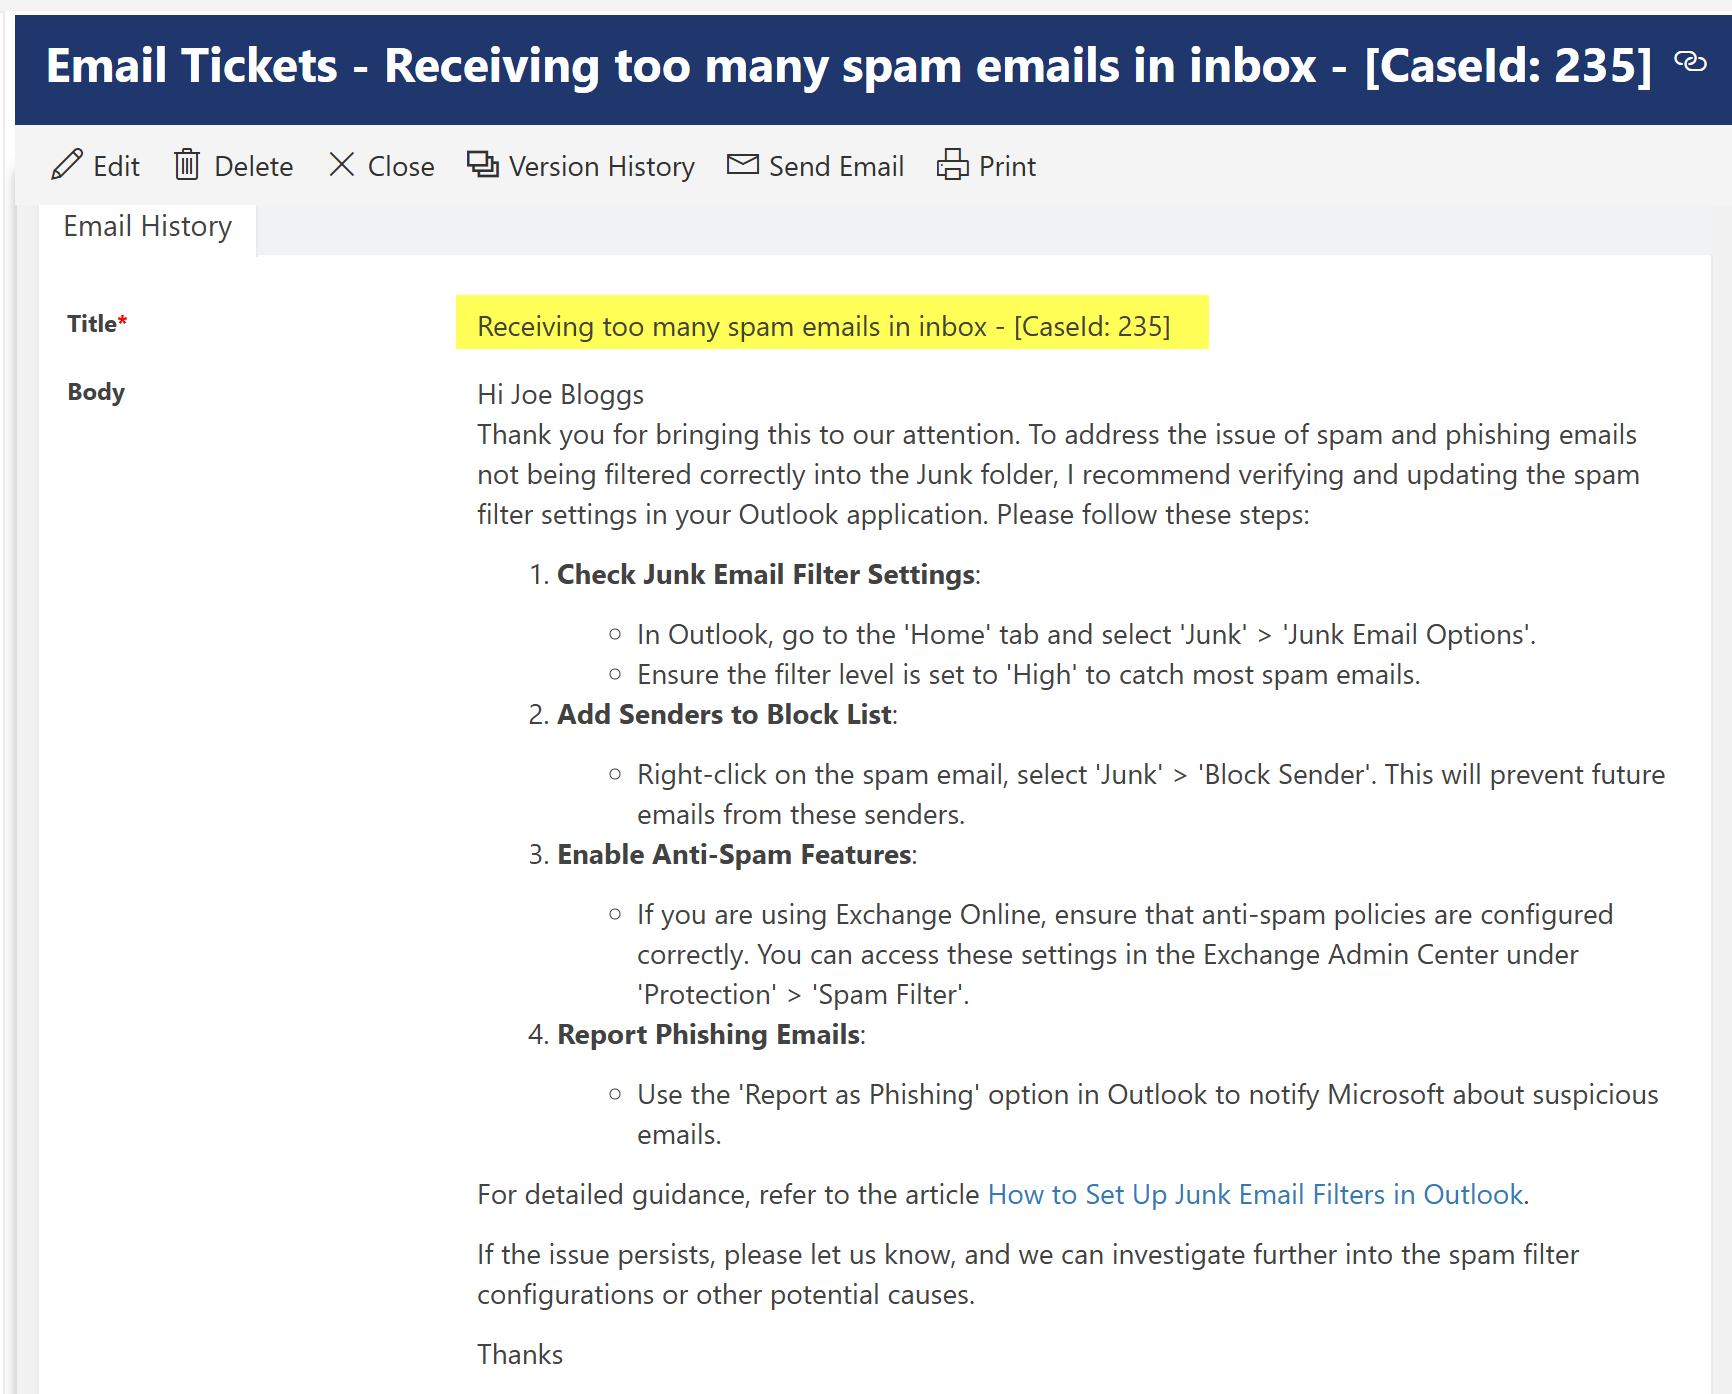Open Version History via its icon
This screenshot has height=1394, width=1732.
tap(483, 164)
